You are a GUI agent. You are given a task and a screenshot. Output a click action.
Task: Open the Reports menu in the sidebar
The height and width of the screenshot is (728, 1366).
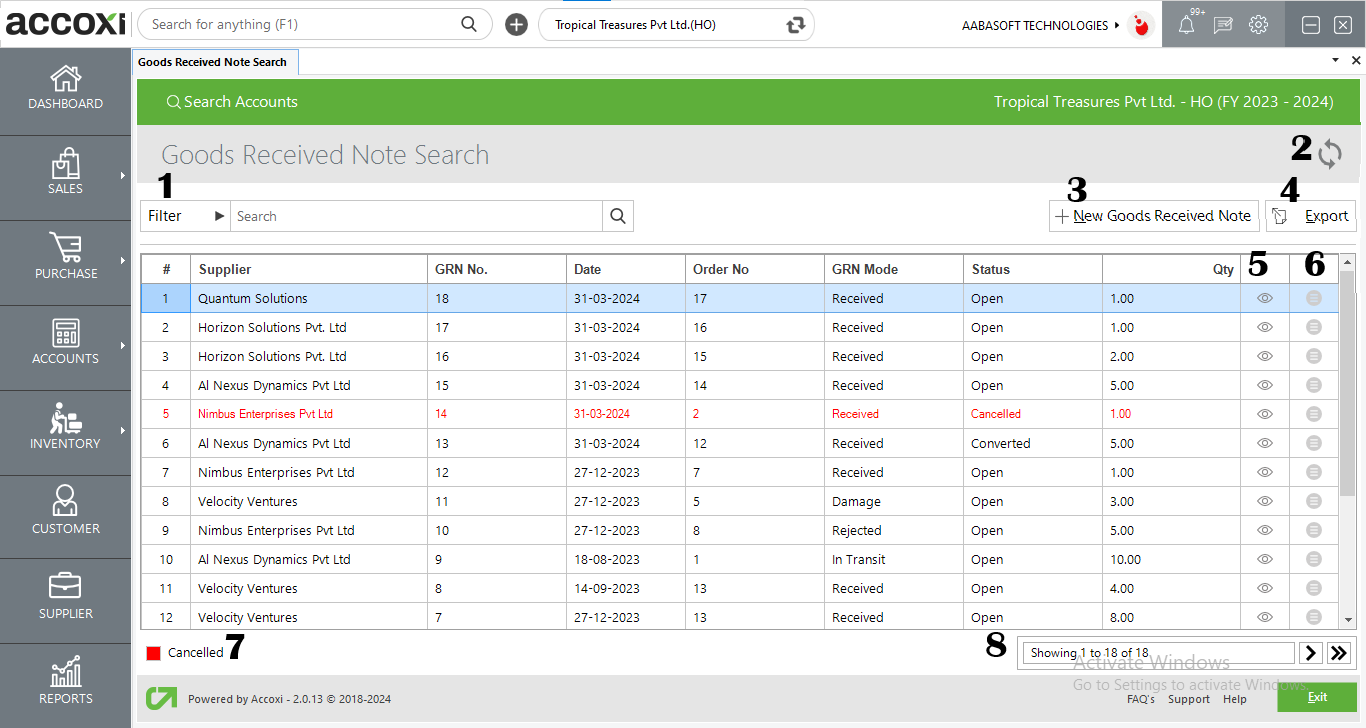tap(66, 683)
